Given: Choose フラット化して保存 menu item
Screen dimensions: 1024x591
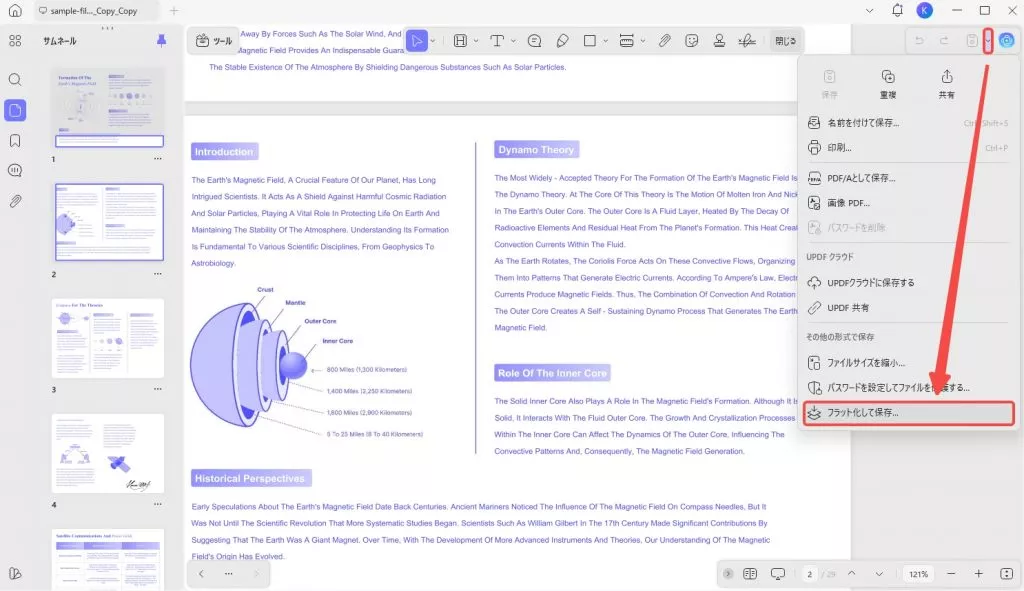Looking at the screenshot, I should pyautogui.click(x=908, y=413).
